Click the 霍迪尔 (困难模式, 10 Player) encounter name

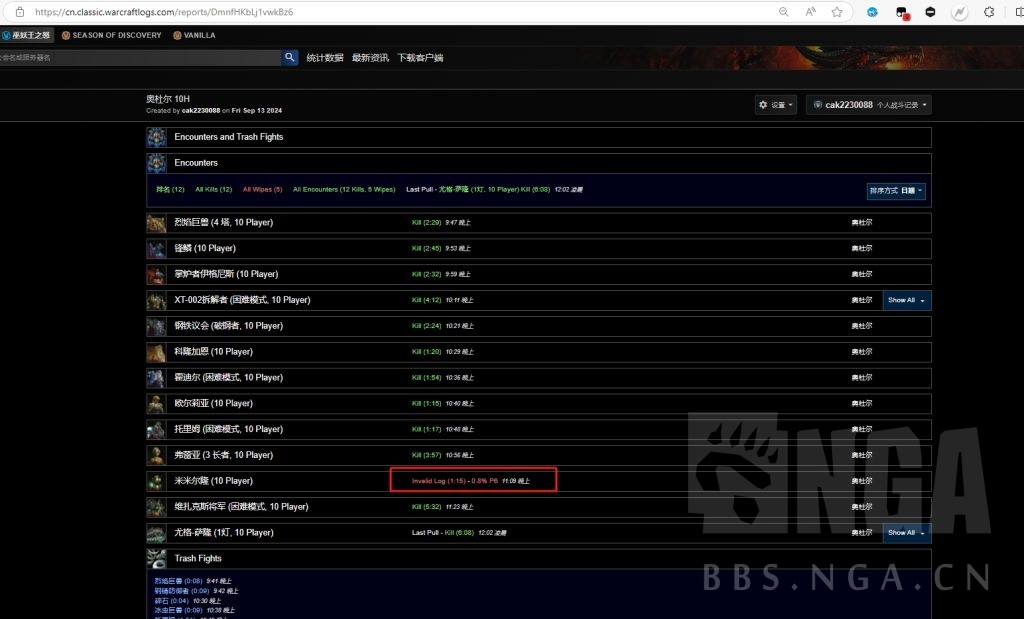228,377
